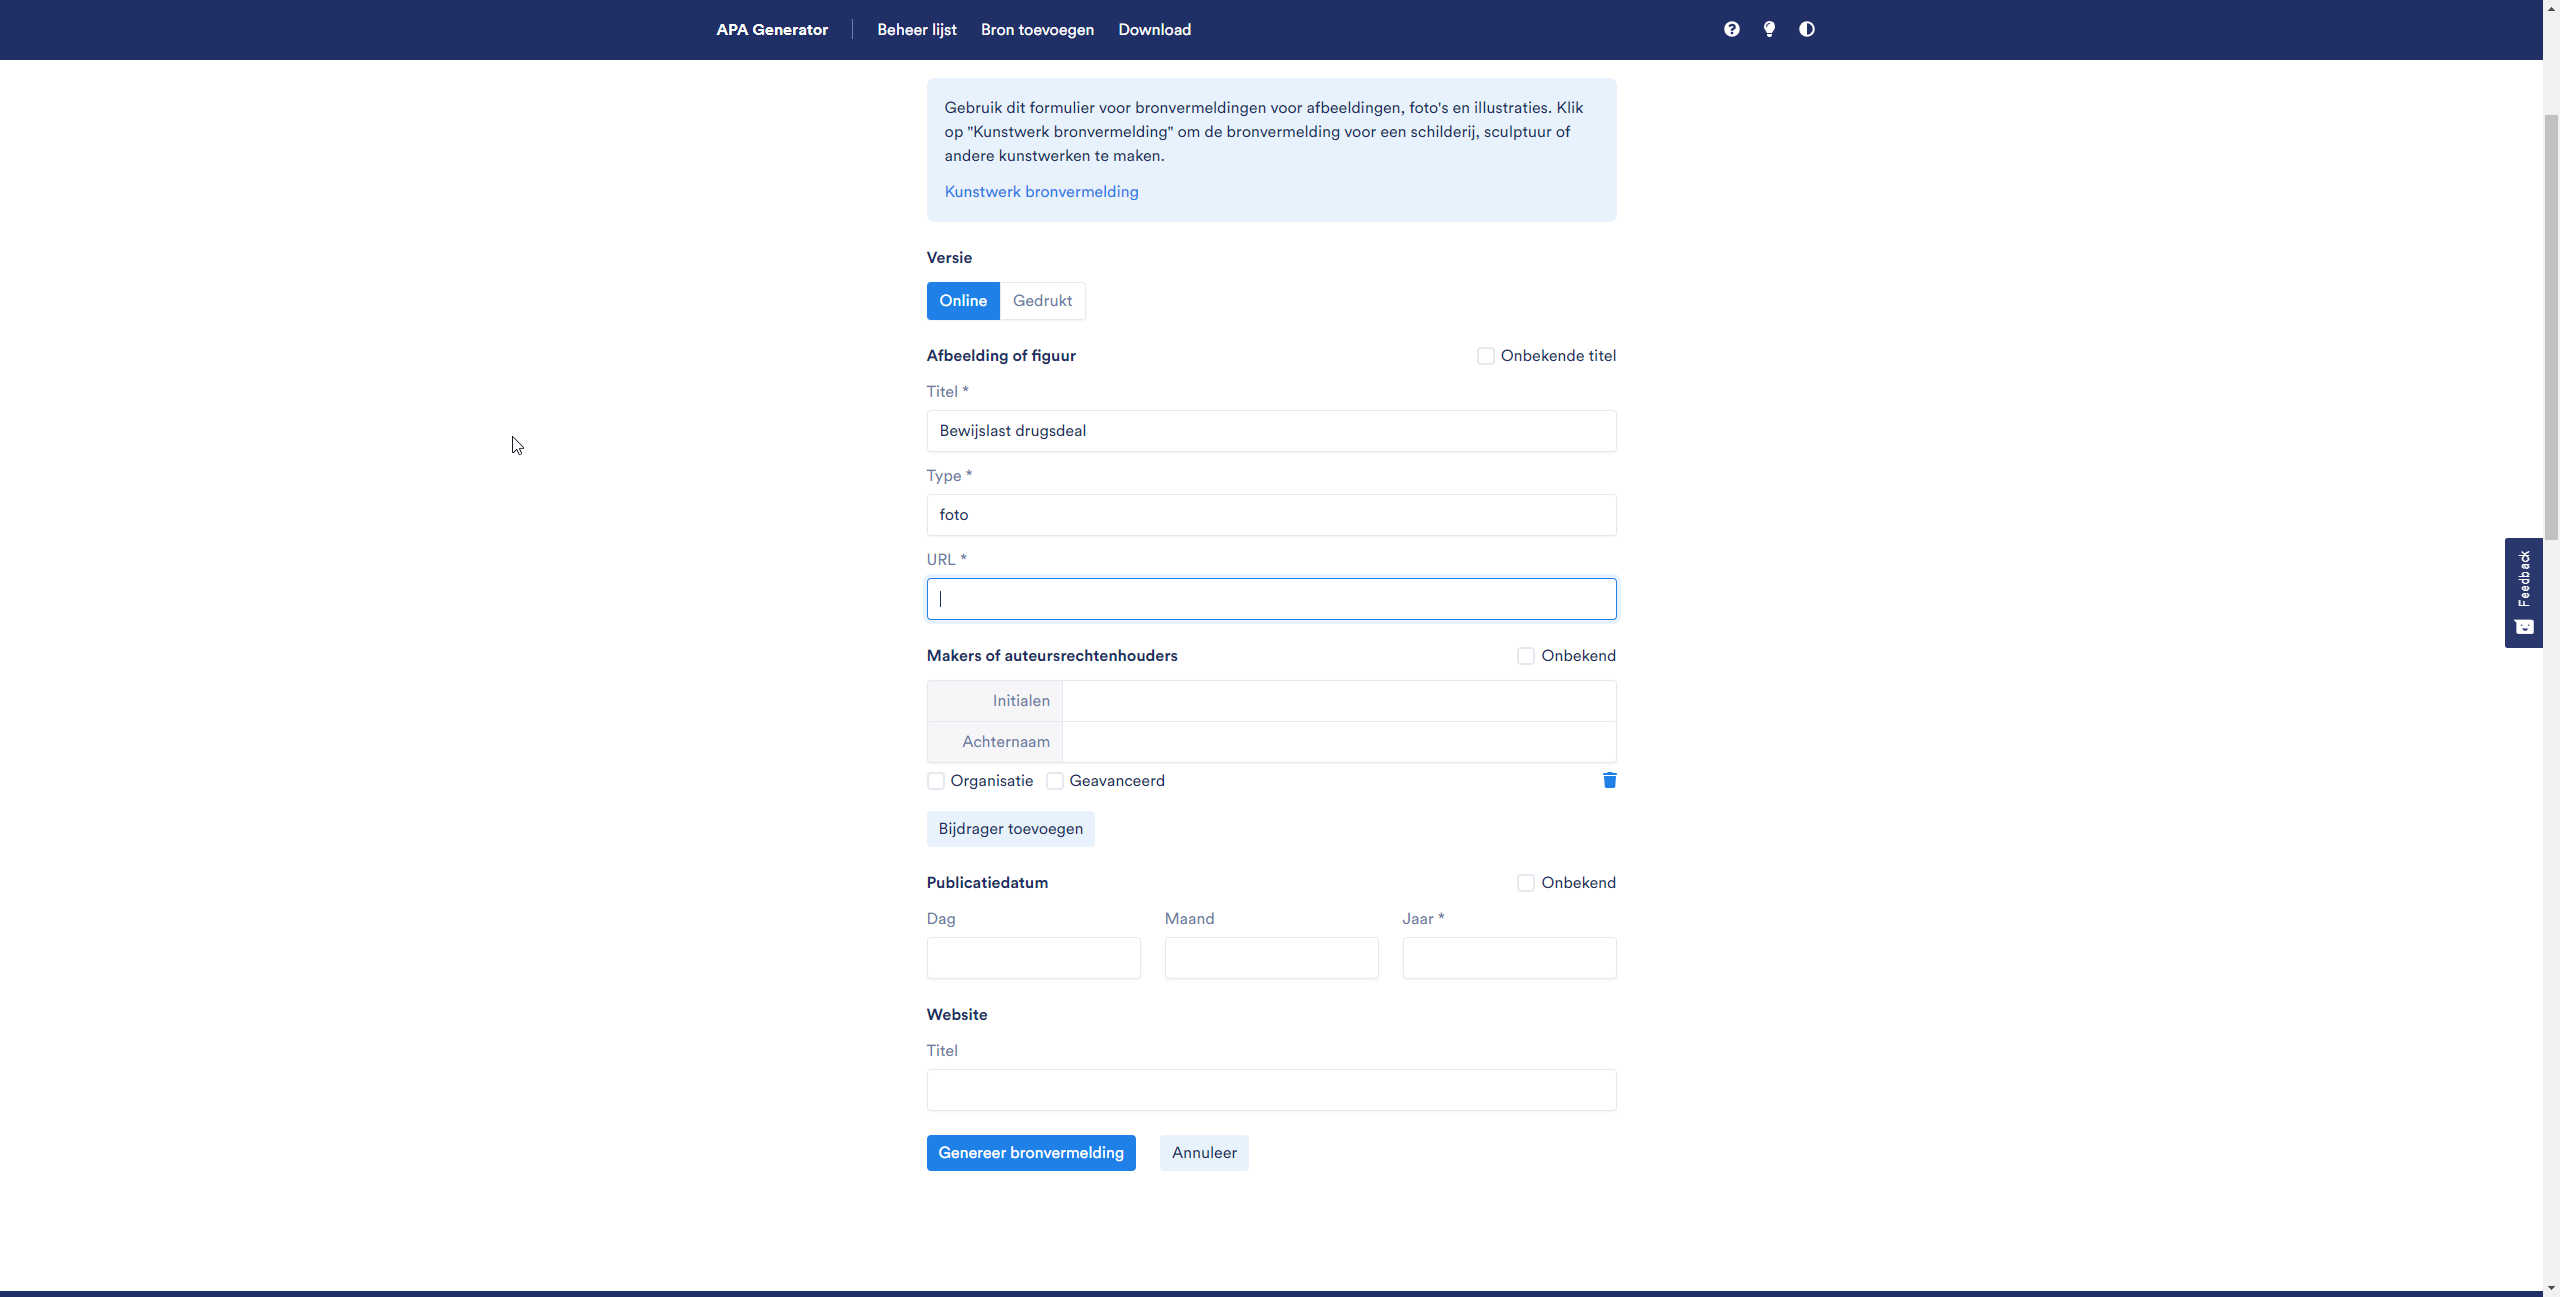
Task: Open the Feedback side tab
Action: coord(2523,592)
